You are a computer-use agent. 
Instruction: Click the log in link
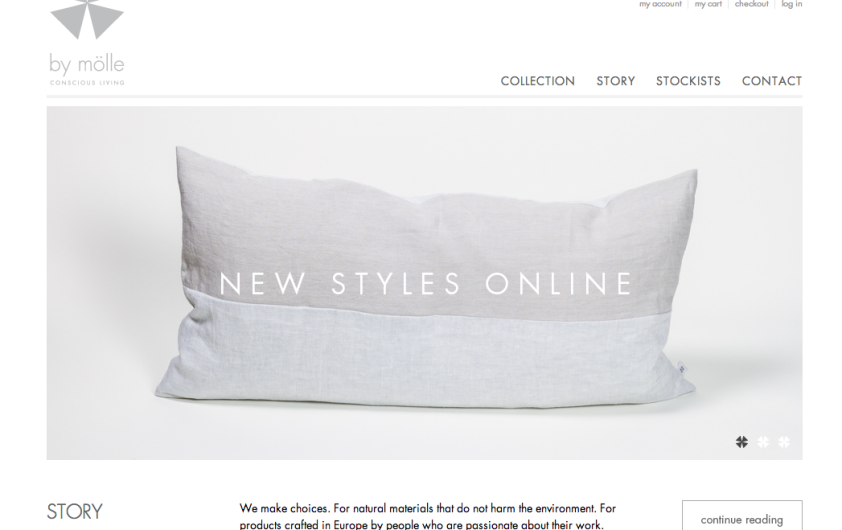click(792, 4)
